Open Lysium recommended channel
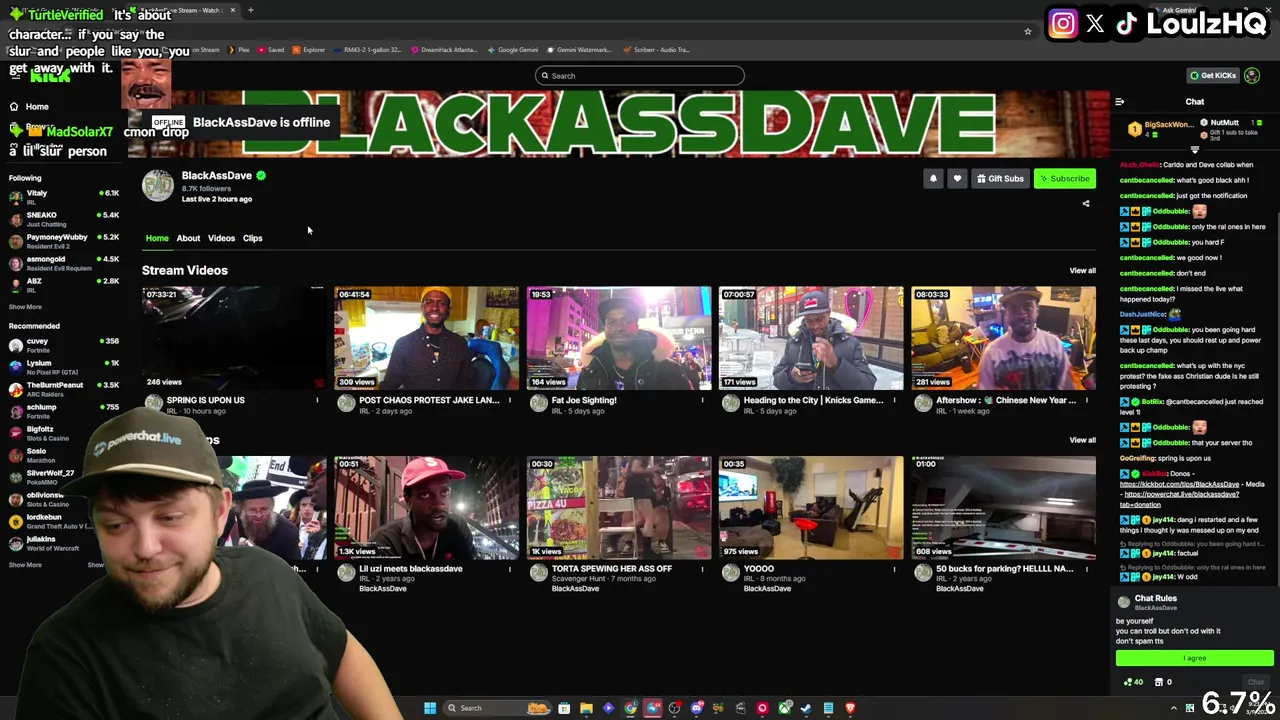 (x=64, y=367)
